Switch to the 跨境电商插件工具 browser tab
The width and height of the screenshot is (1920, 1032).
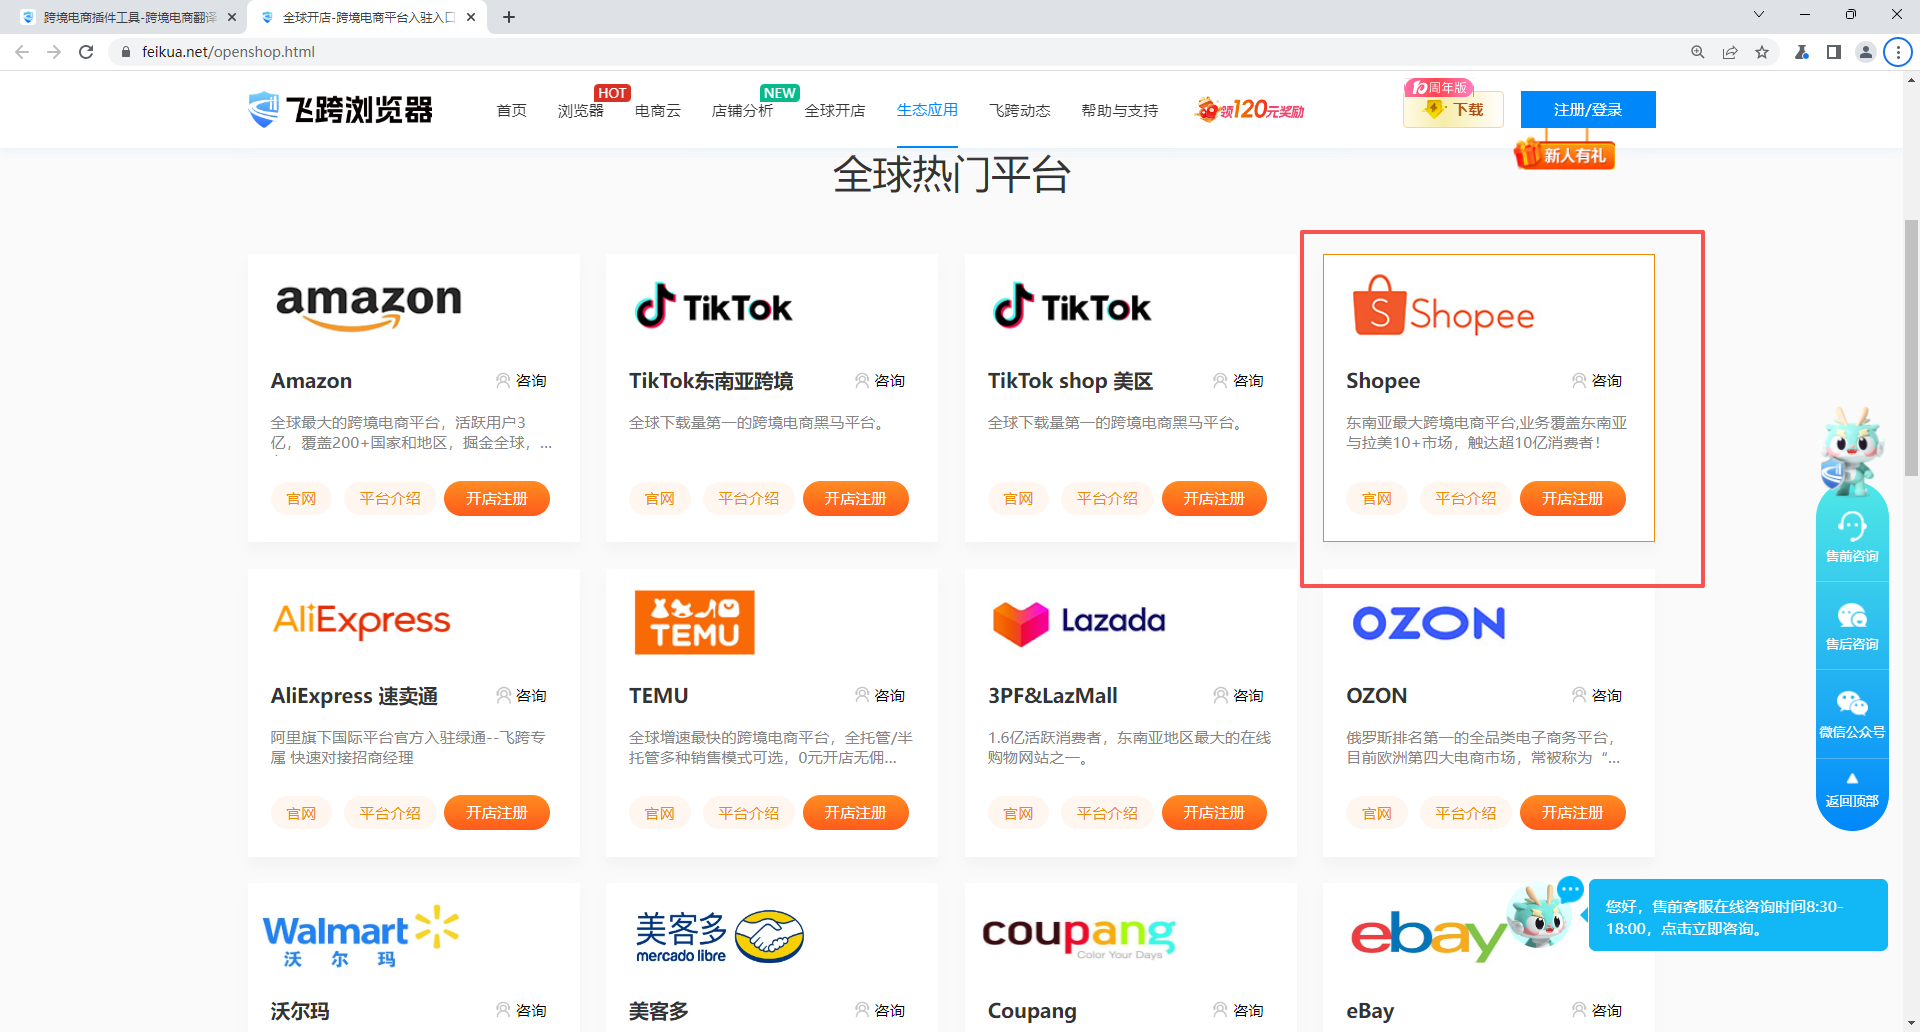point(128,17)
